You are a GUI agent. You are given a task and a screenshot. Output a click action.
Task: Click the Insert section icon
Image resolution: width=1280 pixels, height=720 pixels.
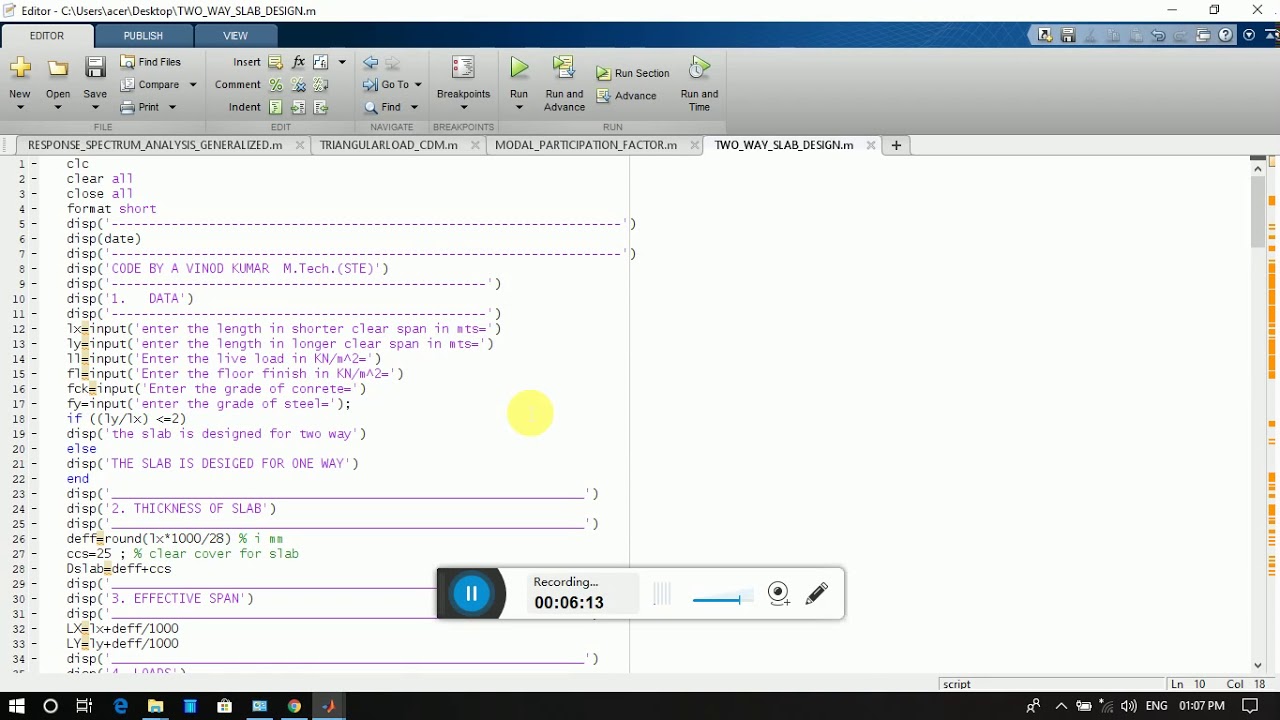[276, 62]
